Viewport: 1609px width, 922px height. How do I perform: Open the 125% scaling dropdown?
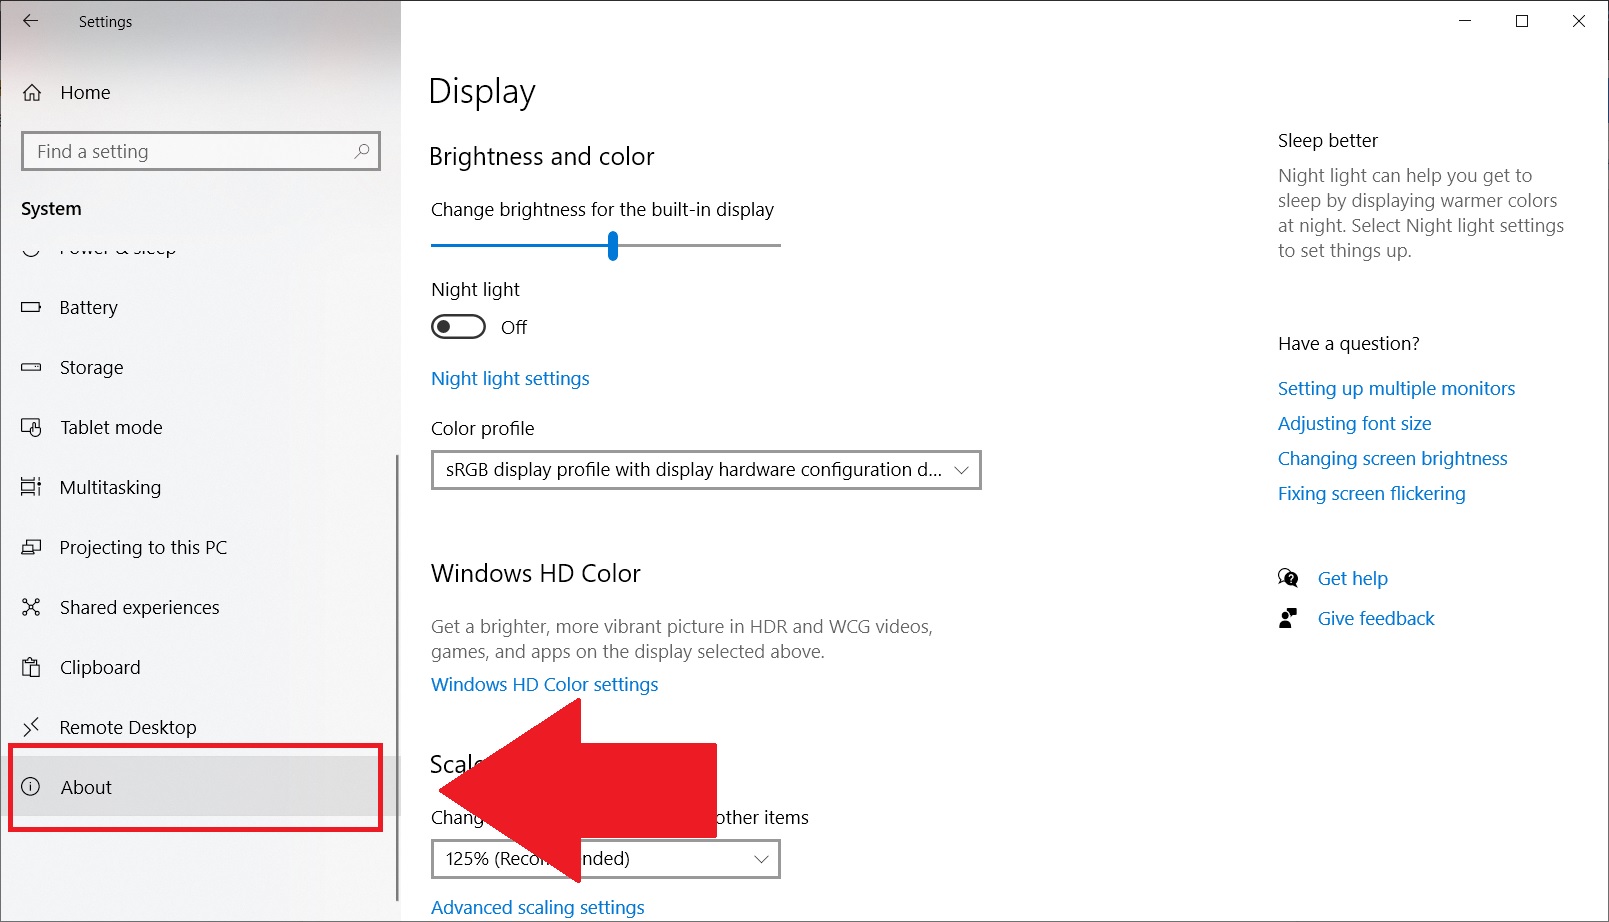[x=605, y=859]
